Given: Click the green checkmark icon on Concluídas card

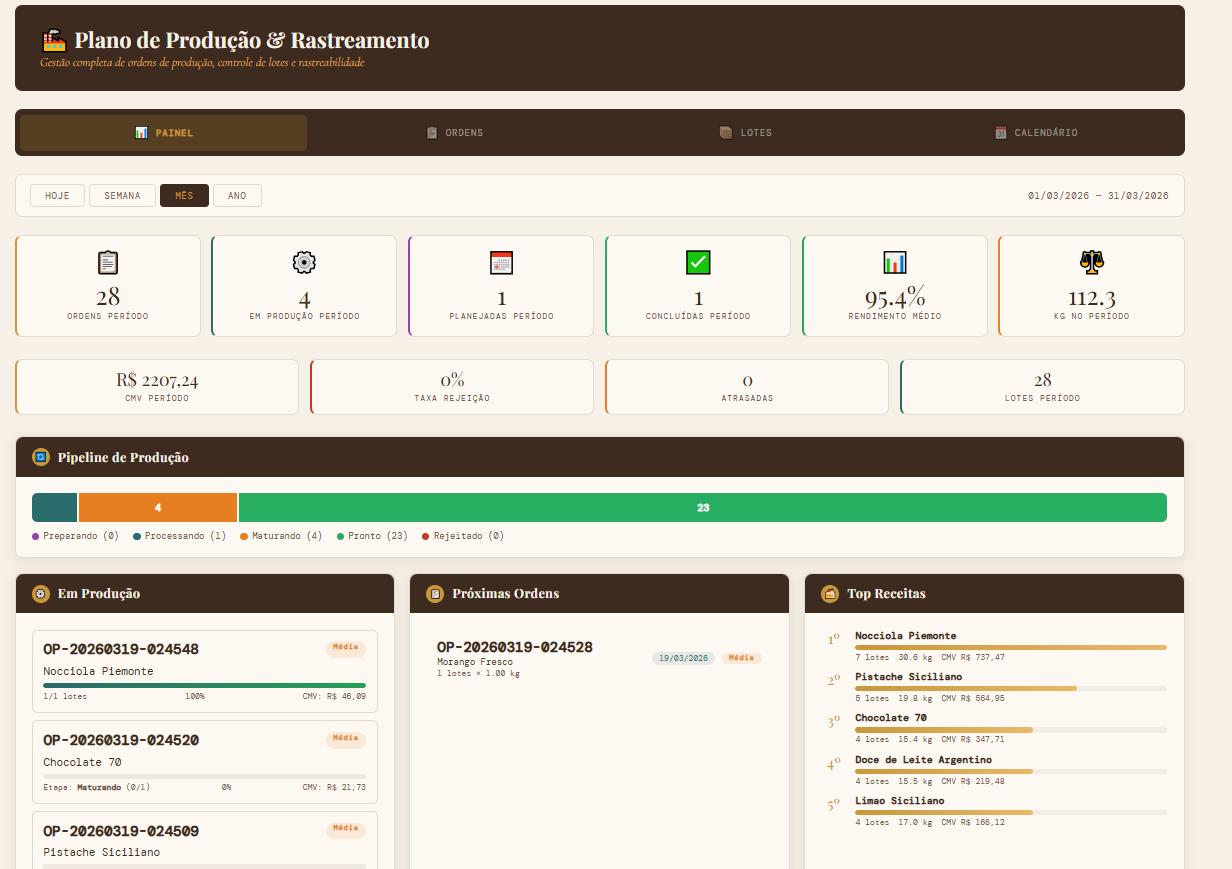Looking at the screenshot, I should pos(697,262).
